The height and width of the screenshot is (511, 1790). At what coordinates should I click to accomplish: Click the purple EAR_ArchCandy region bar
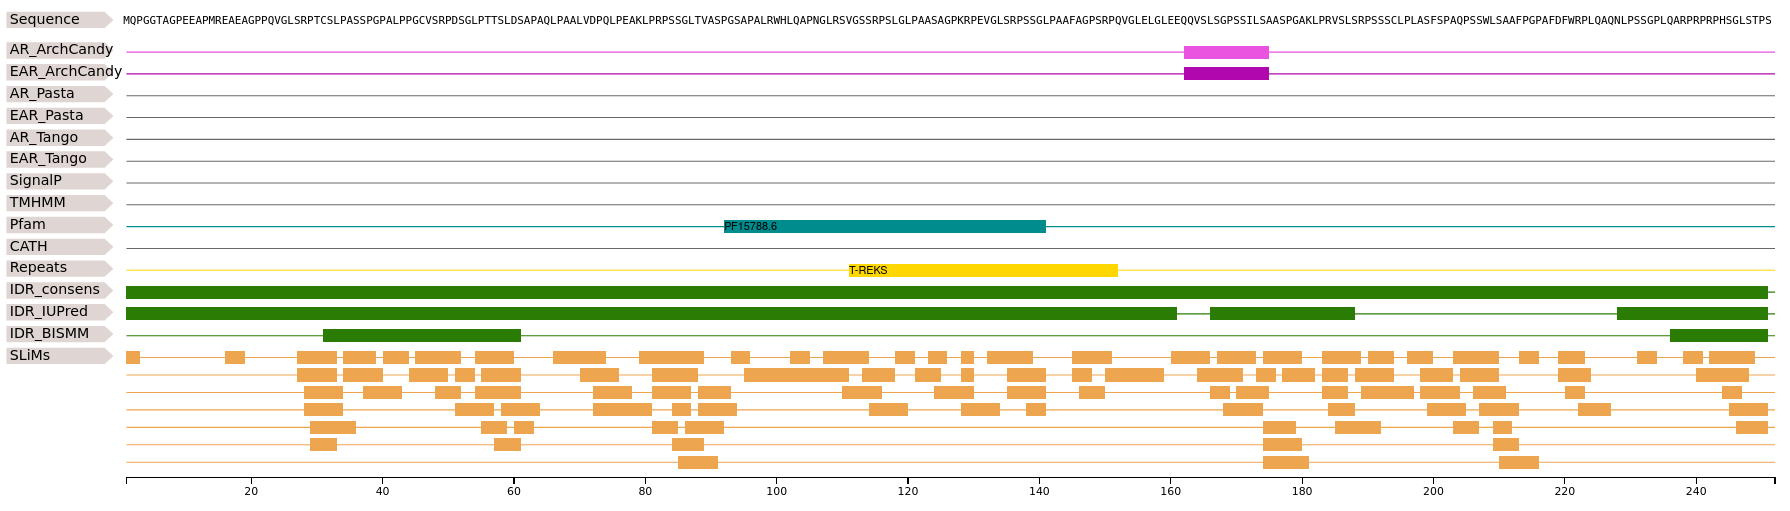1226,73
